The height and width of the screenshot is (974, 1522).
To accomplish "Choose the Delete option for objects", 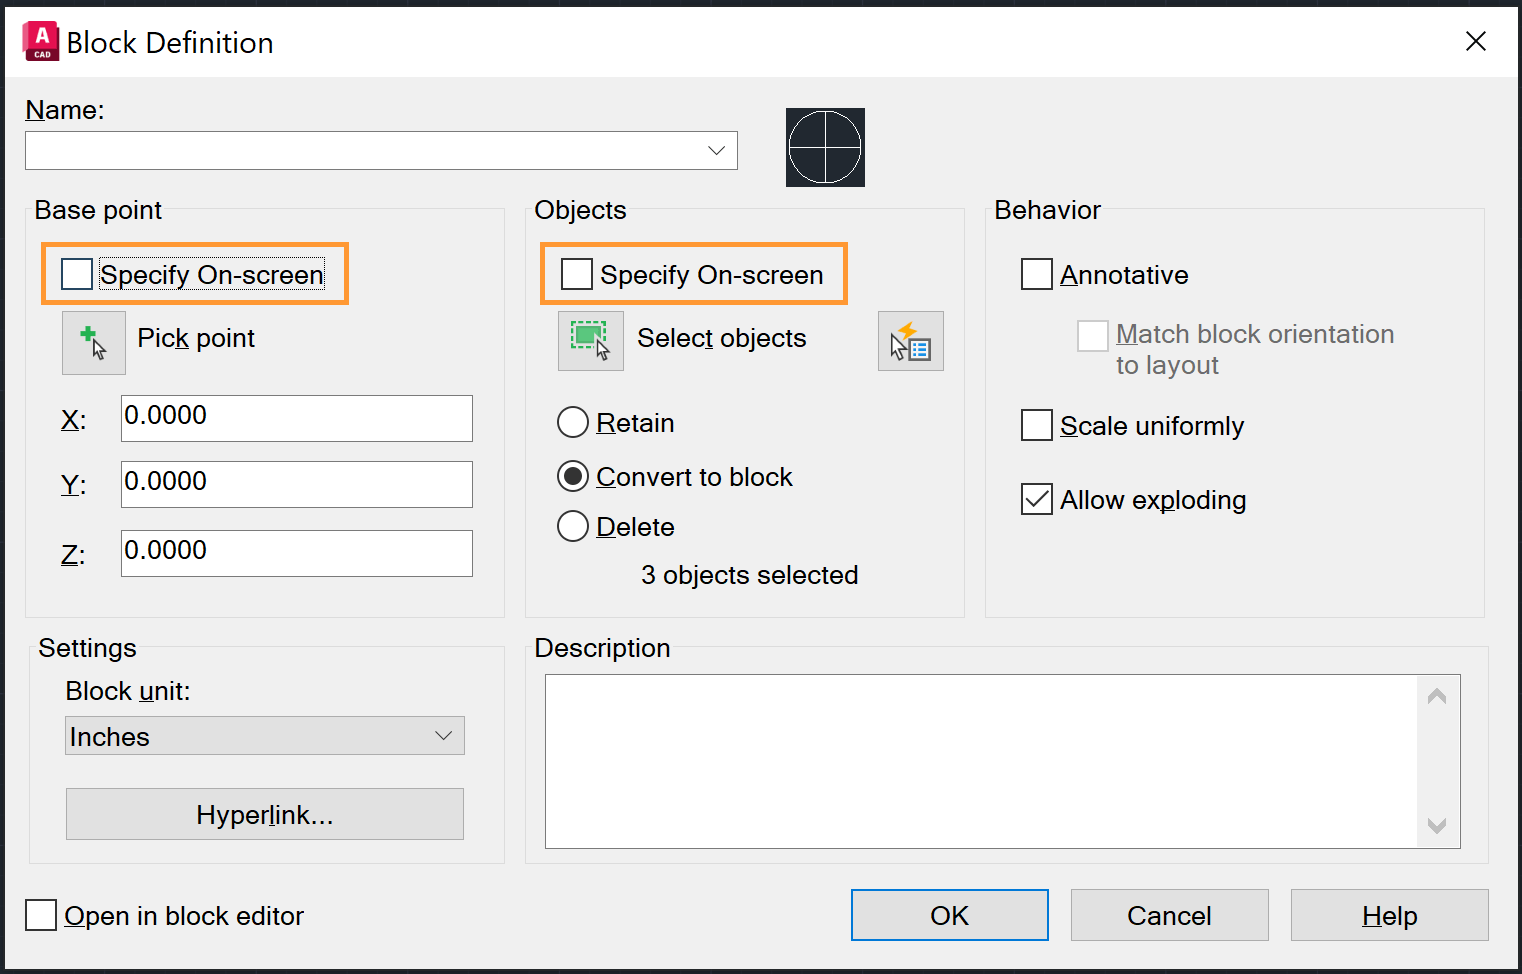I will click(572, 526).
